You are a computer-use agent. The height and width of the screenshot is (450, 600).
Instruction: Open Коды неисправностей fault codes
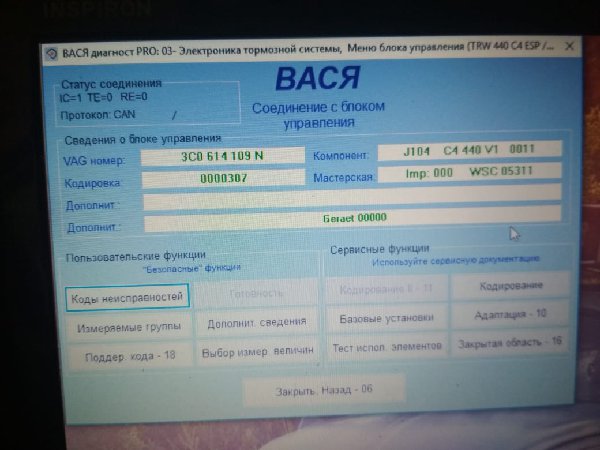pos(127,297)
